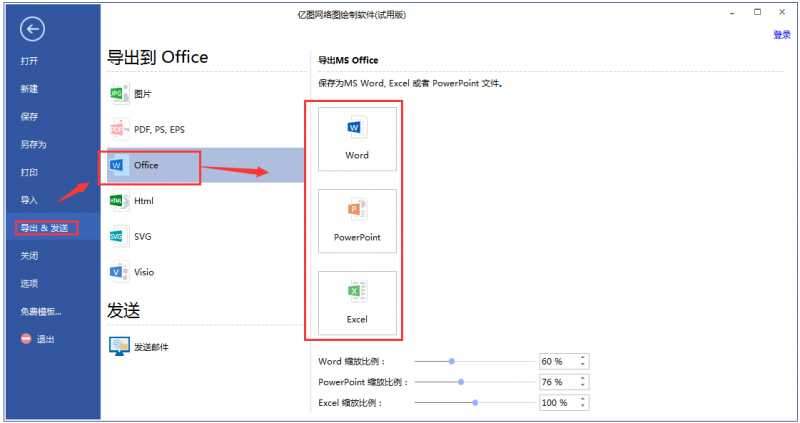Select the 图片 image export icon
Screen dimensions: 800x423
tap(119, 93)
